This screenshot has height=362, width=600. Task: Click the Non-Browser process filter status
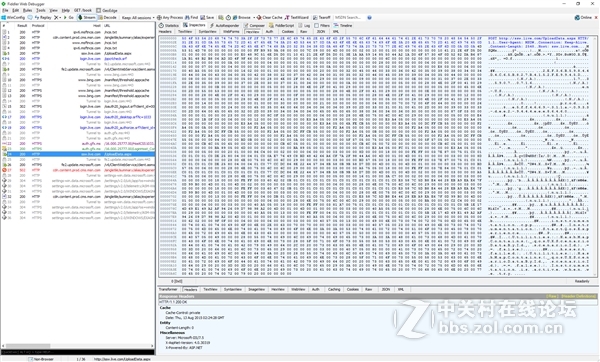point(41,359)
